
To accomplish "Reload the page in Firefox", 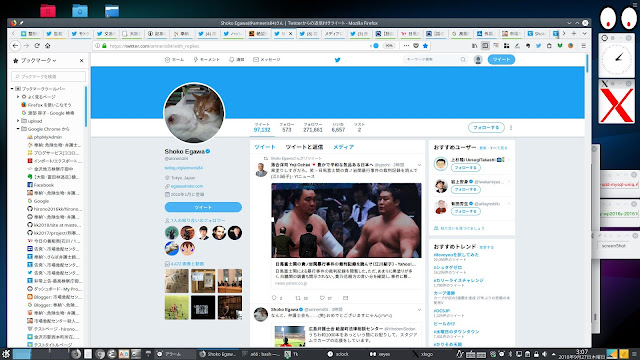I will point(37,46).
